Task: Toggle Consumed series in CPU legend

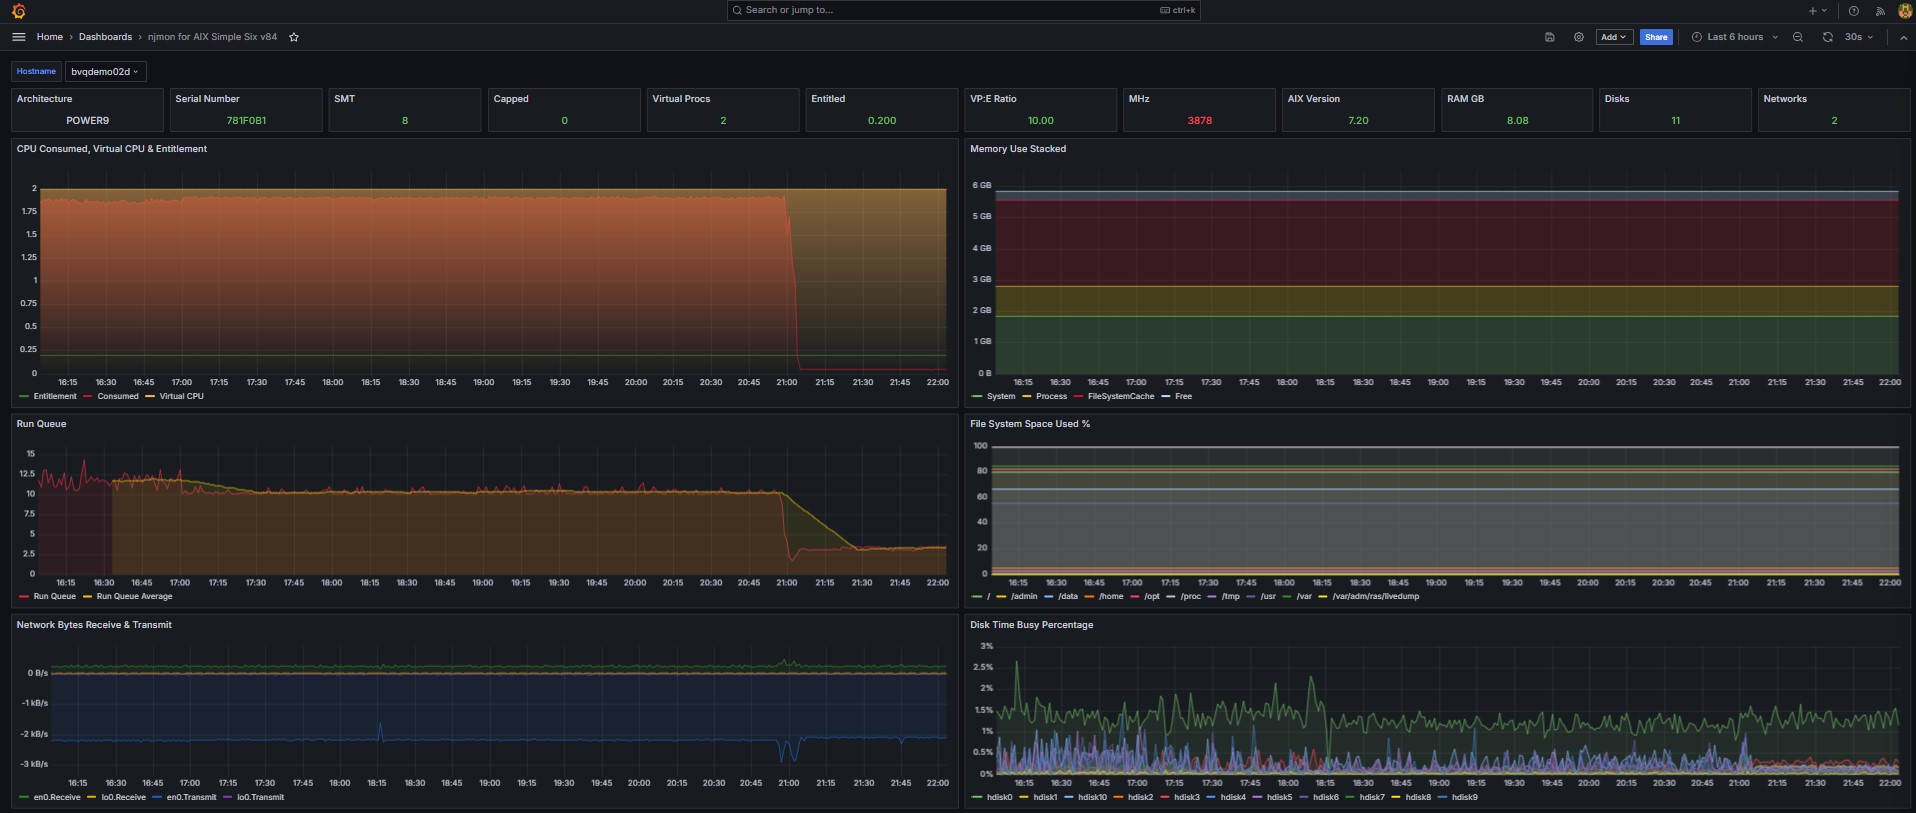Action: tap(117, 396)
